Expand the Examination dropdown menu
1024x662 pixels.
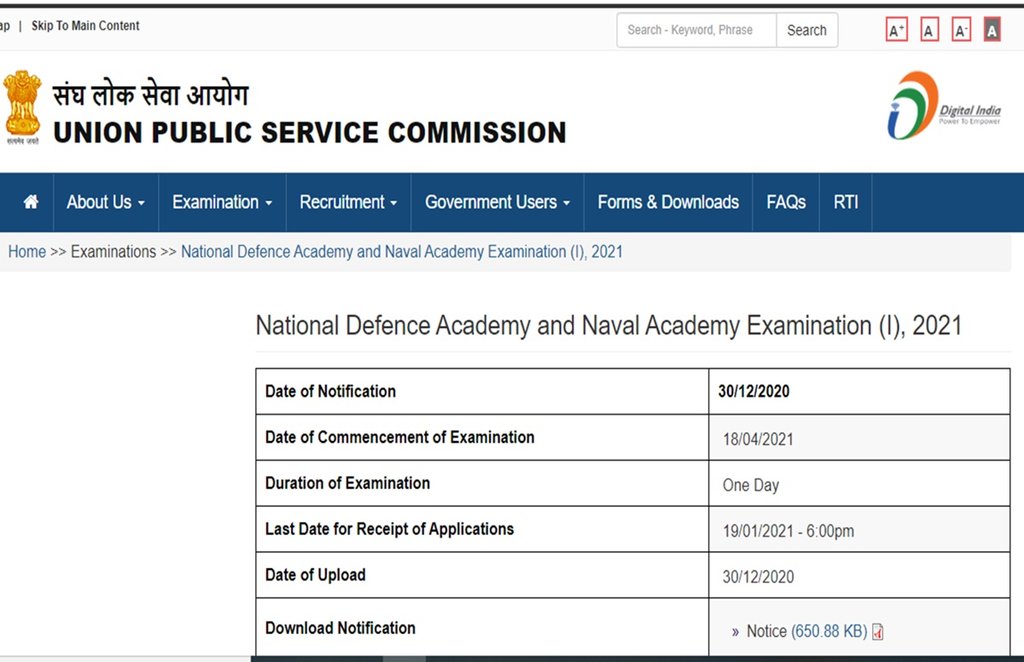tap(216, 202)
